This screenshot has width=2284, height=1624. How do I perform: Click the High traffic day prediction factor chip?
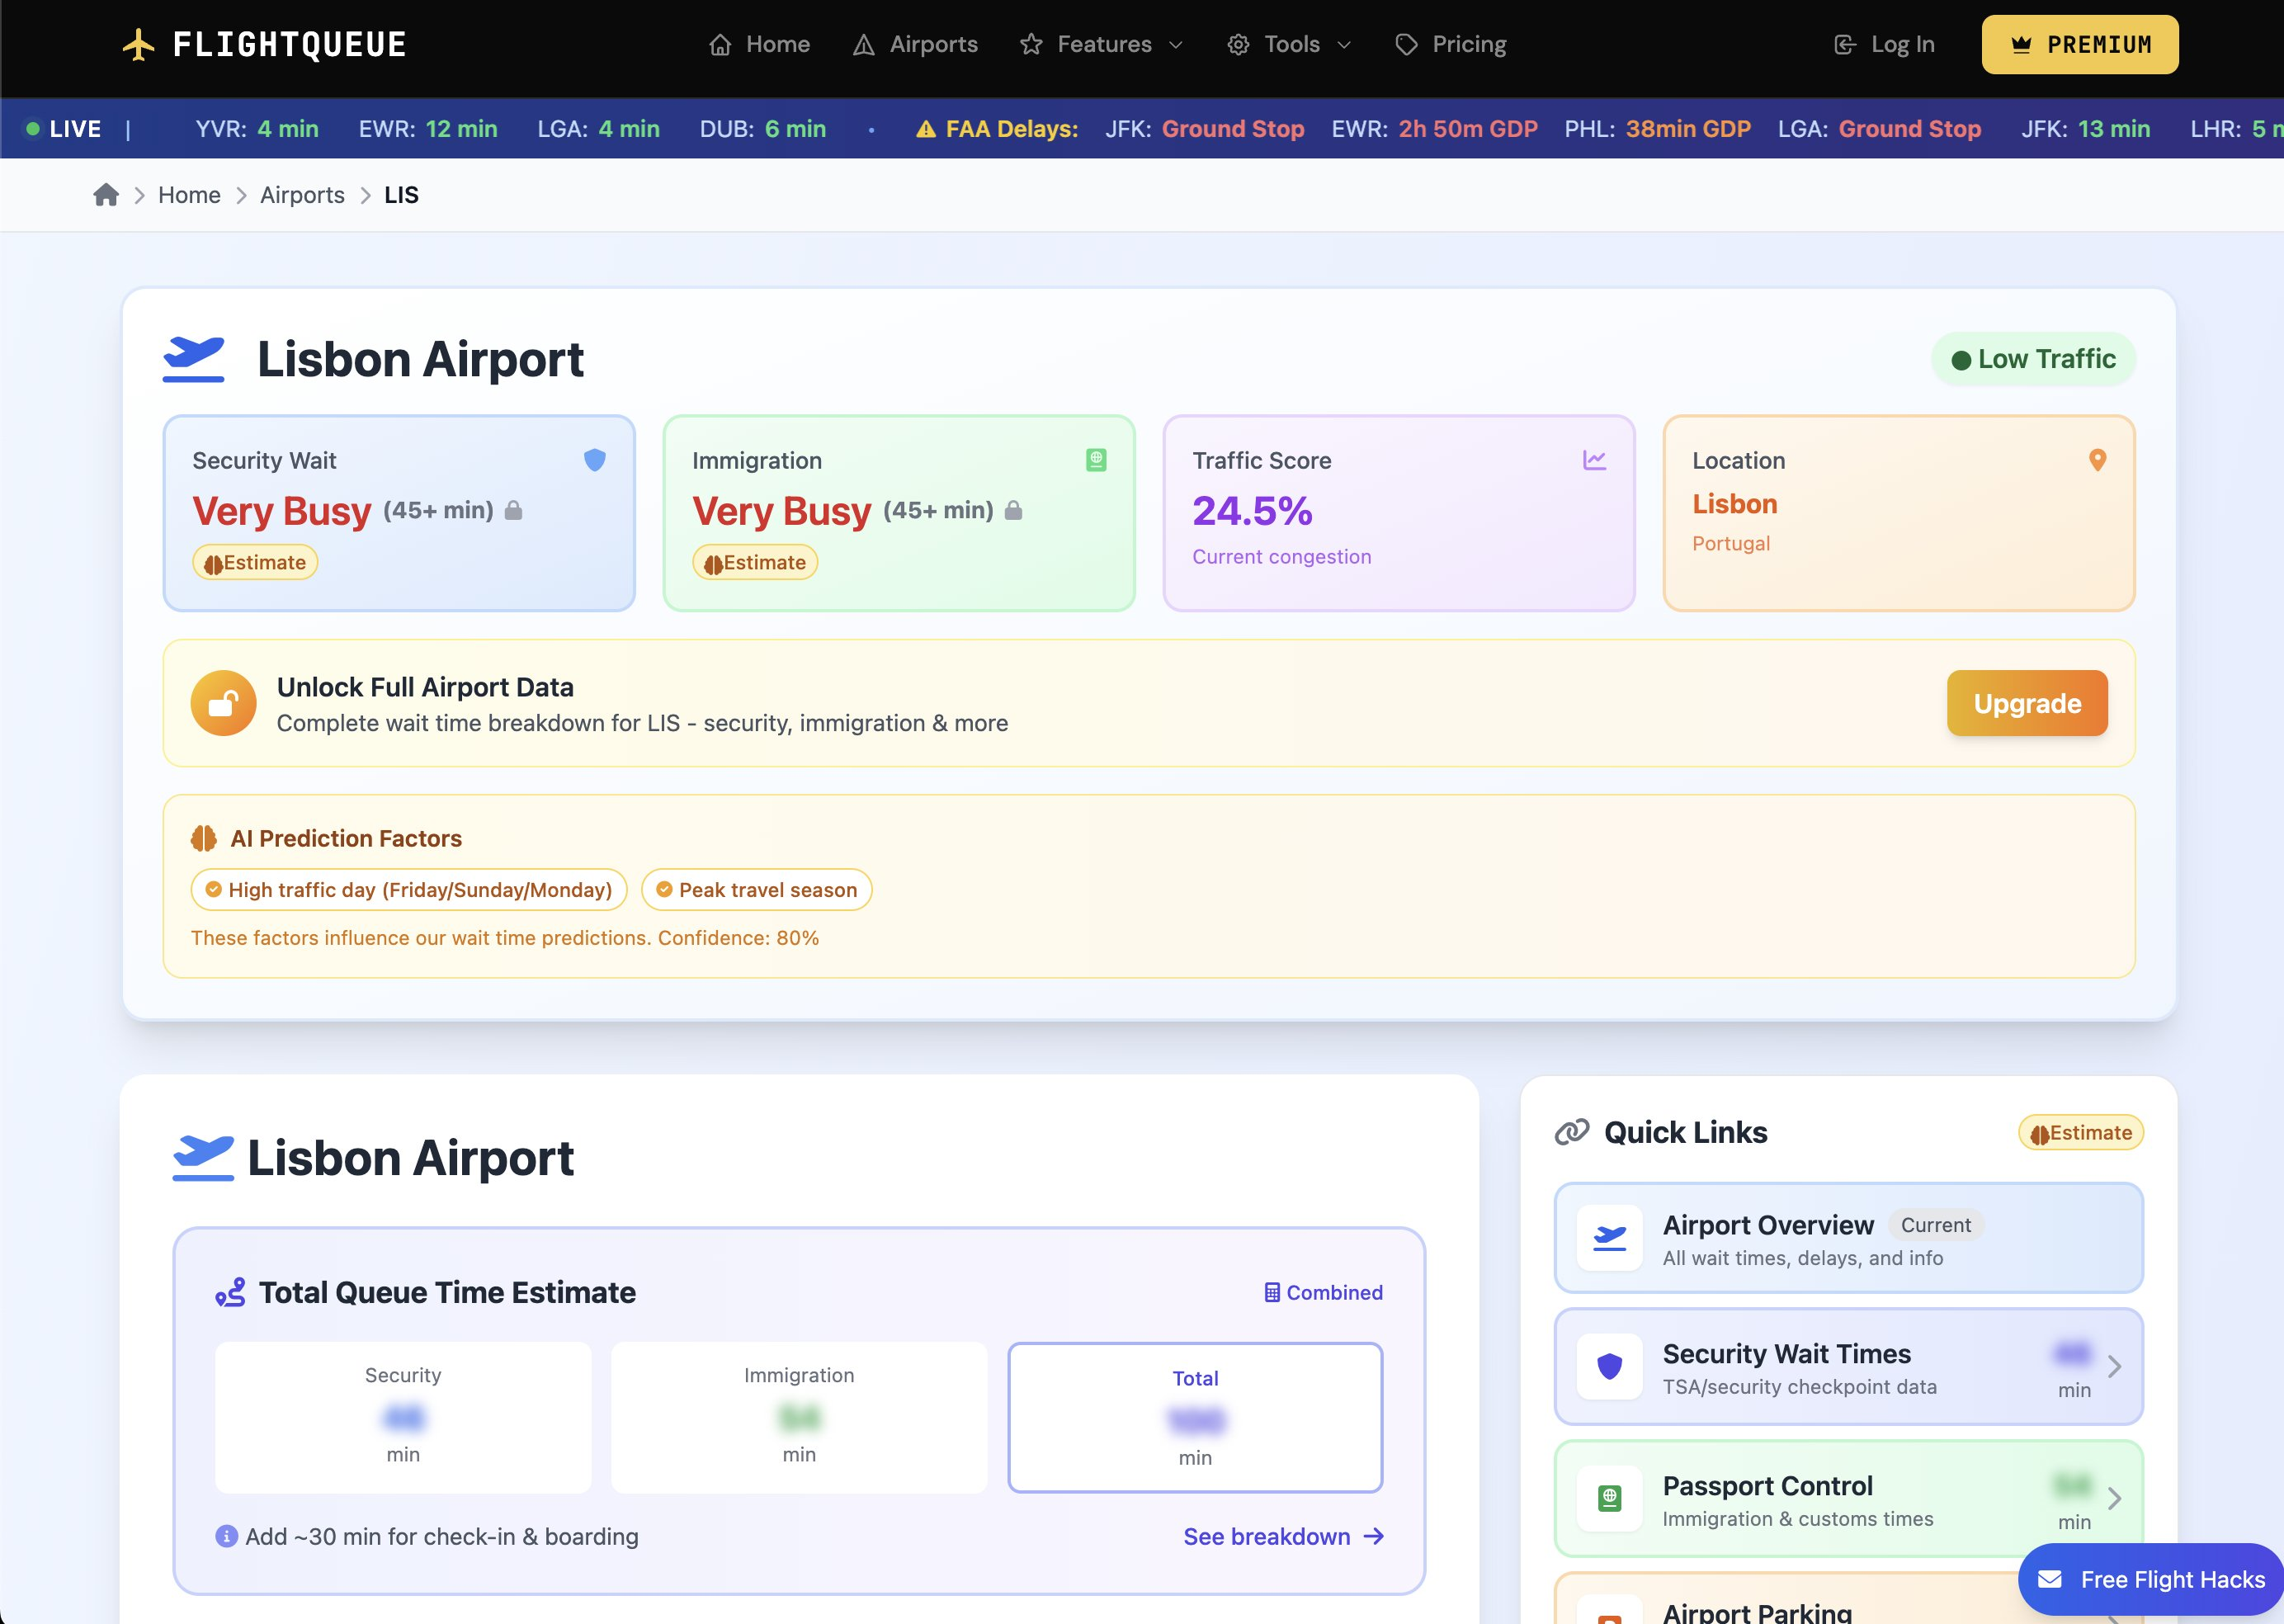[408, 889]
